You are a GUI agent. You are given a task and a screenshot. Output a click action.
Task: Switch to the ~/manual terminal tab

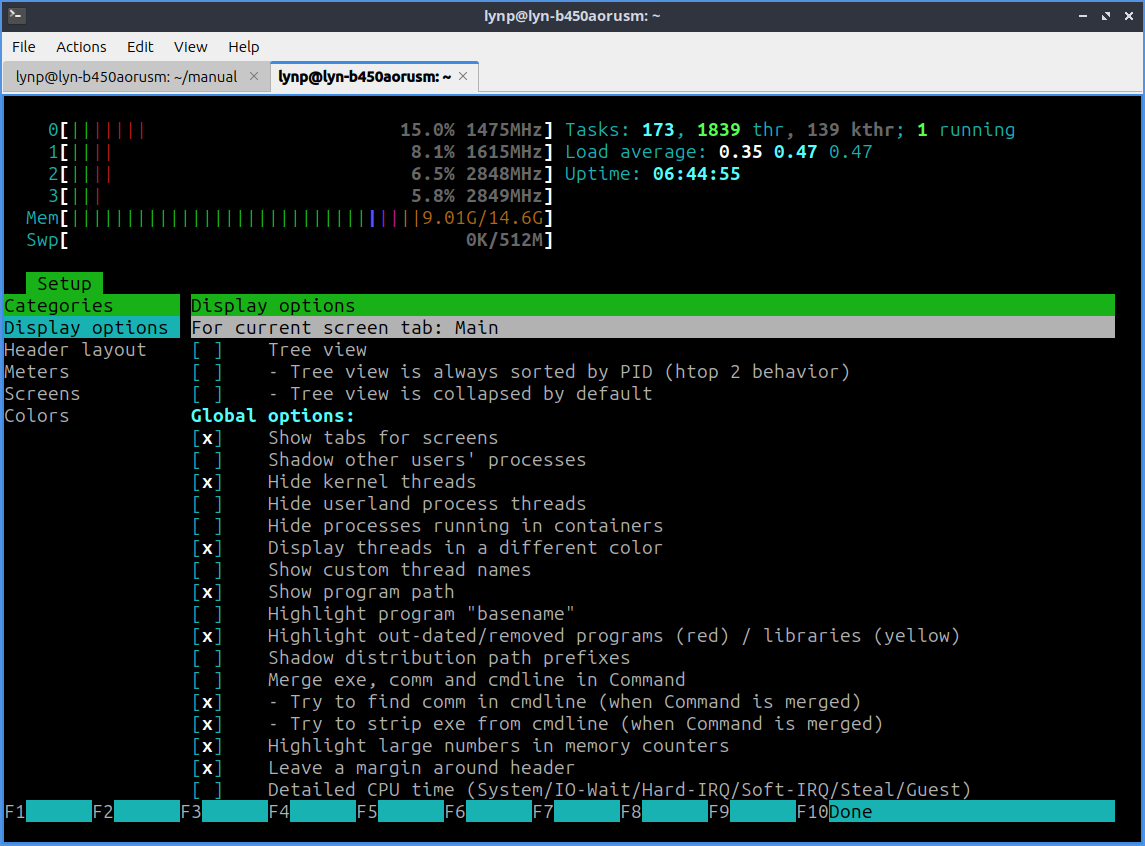point(127,77)
